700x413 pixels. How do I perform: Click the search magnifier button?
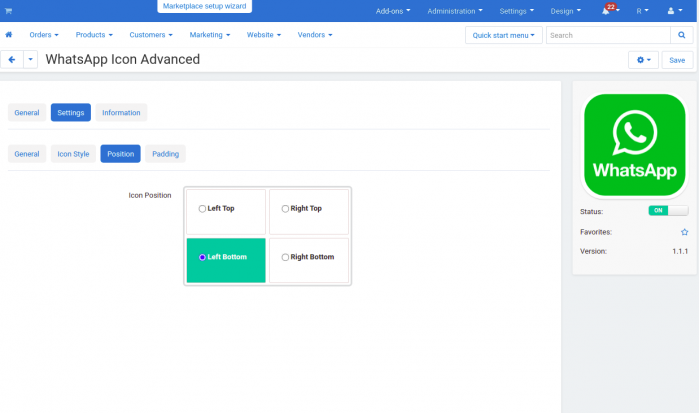tap(681, 35)
